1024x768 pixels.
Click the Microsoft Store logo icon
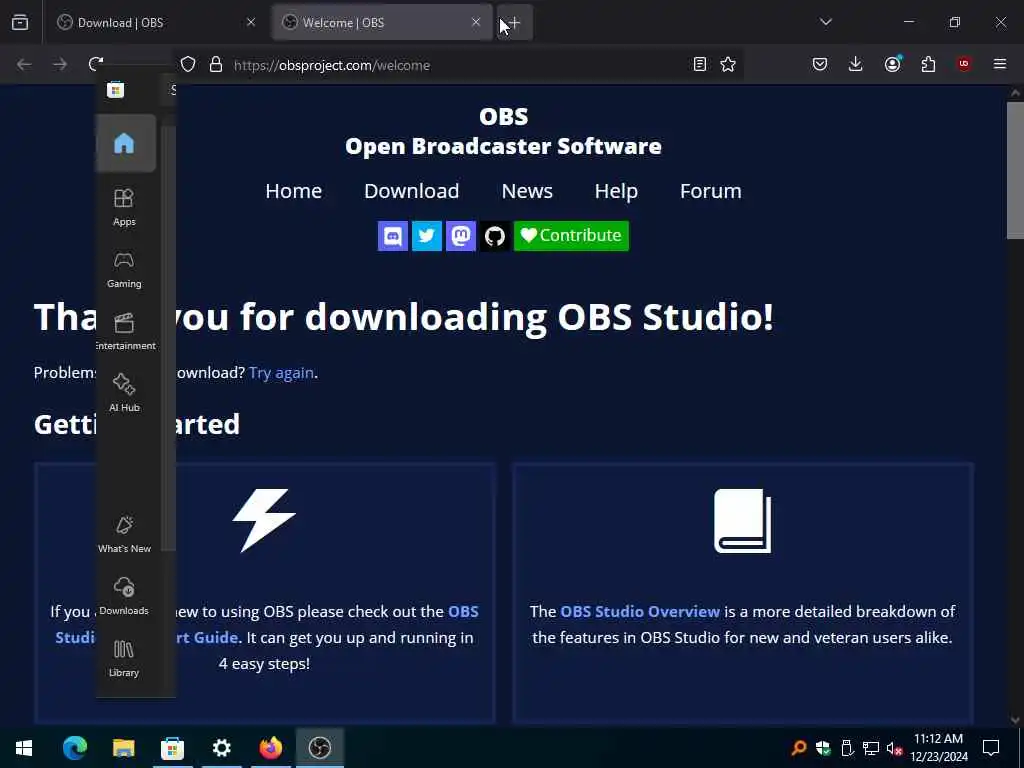pos(116,89)
